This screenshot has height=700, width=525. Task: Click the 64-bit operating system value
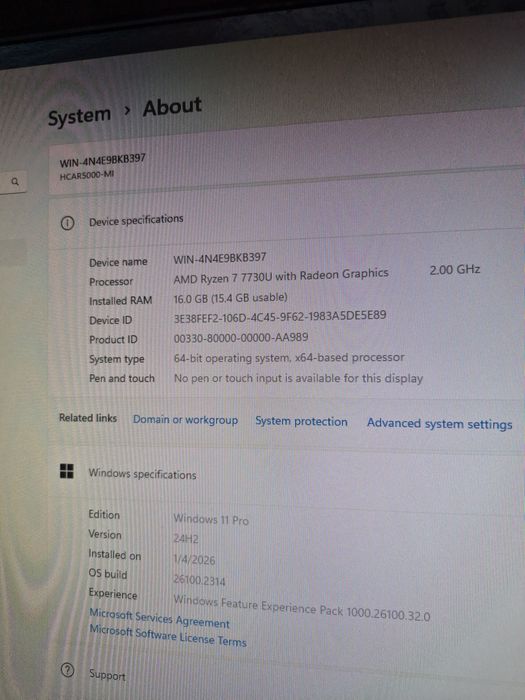coord(289,358)
